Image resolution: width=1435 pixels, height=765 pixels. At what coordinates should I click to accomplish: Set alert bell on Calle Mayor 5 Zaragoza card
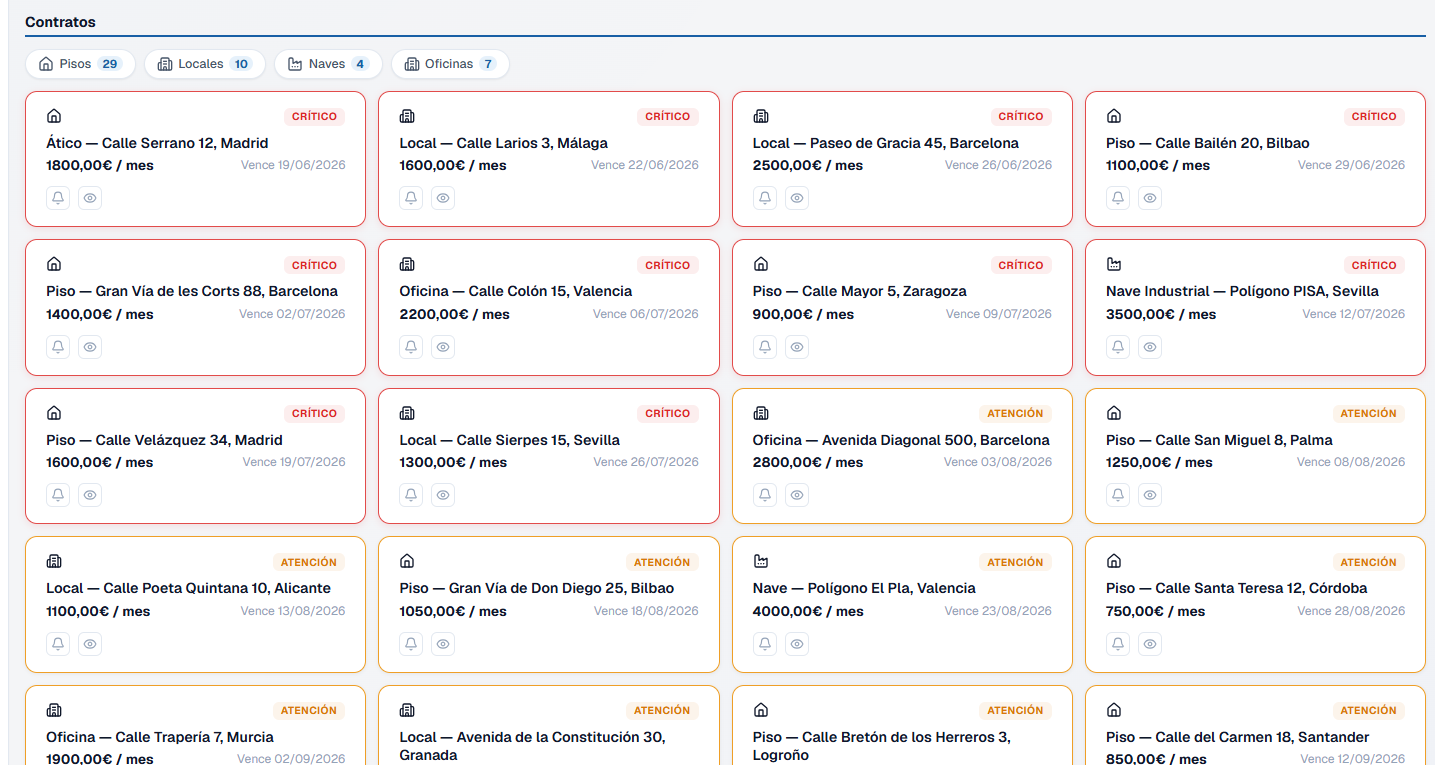[x=765, y=347]
